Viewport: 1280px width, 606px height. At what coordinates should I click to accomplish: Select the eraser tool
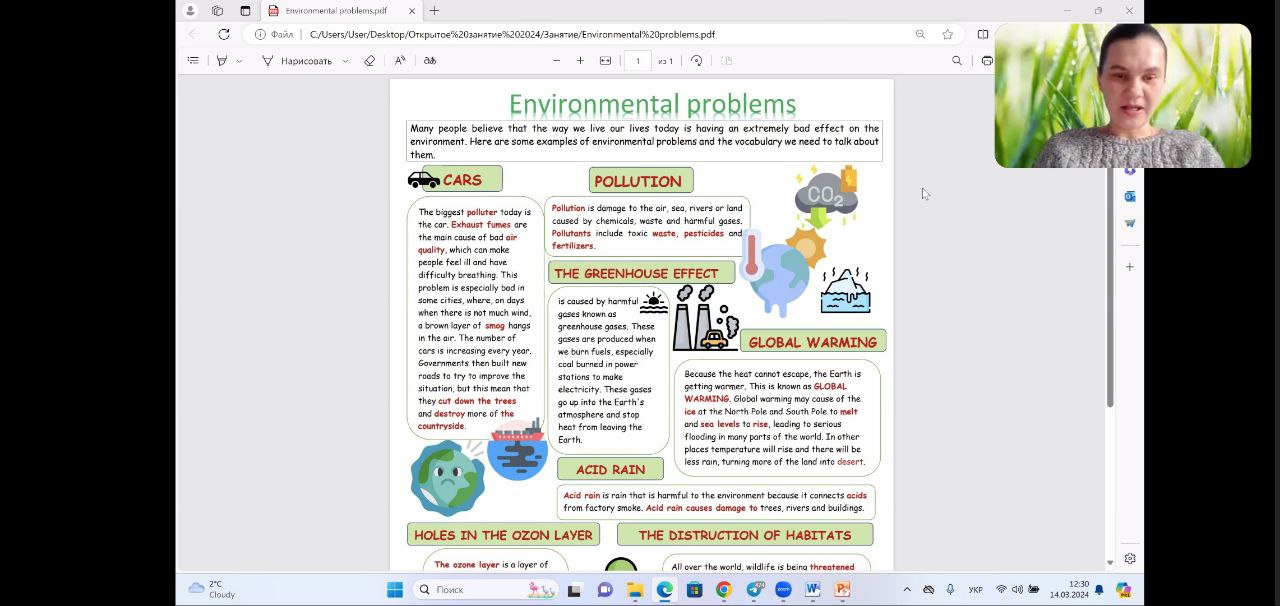pyautogui.click(x=369, y=61)
